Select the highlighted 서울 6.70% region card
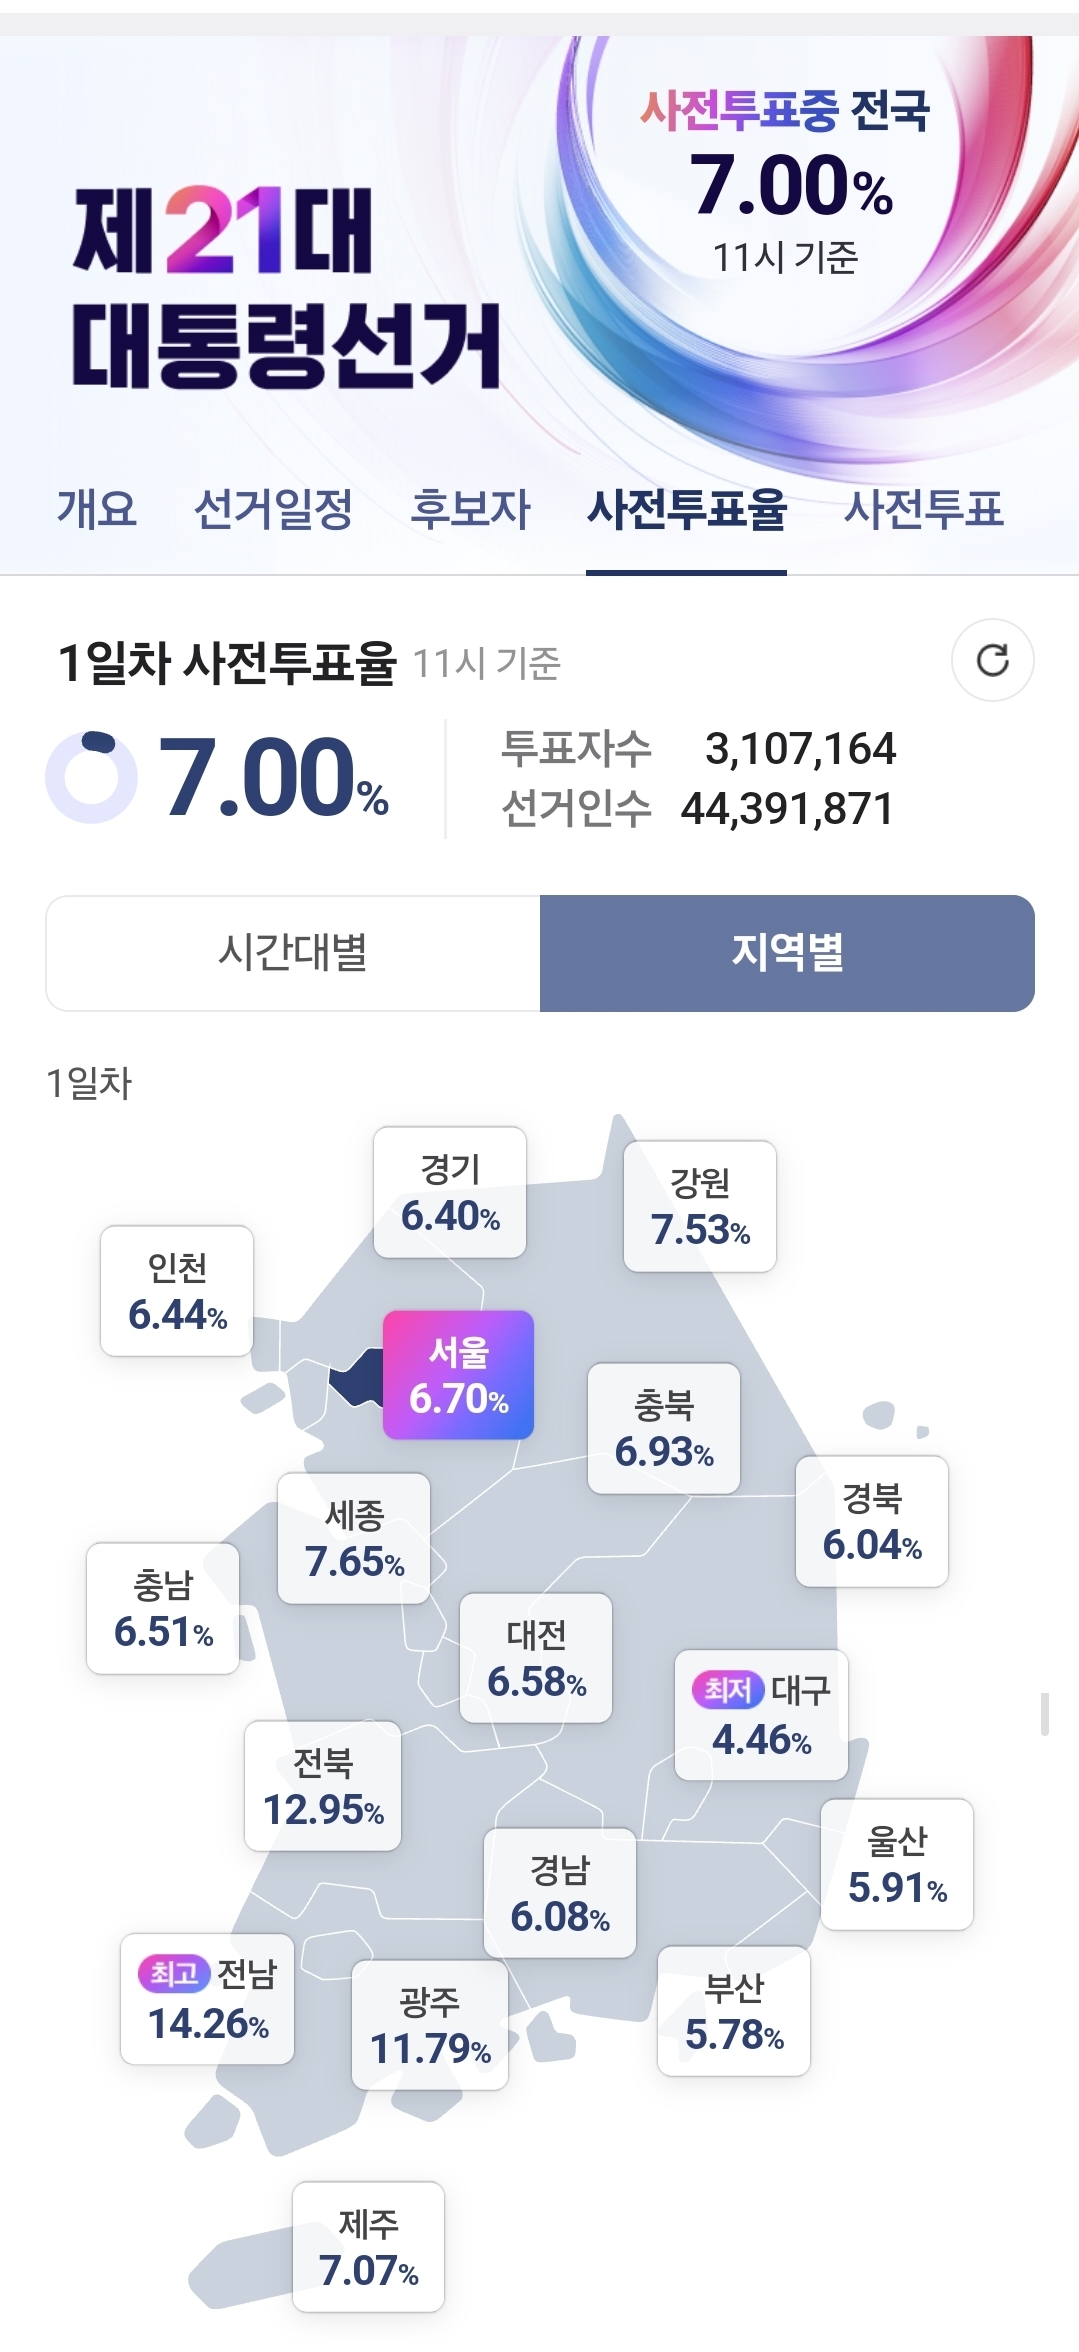The image size is (1079, 2352). tap(459, 1375)
